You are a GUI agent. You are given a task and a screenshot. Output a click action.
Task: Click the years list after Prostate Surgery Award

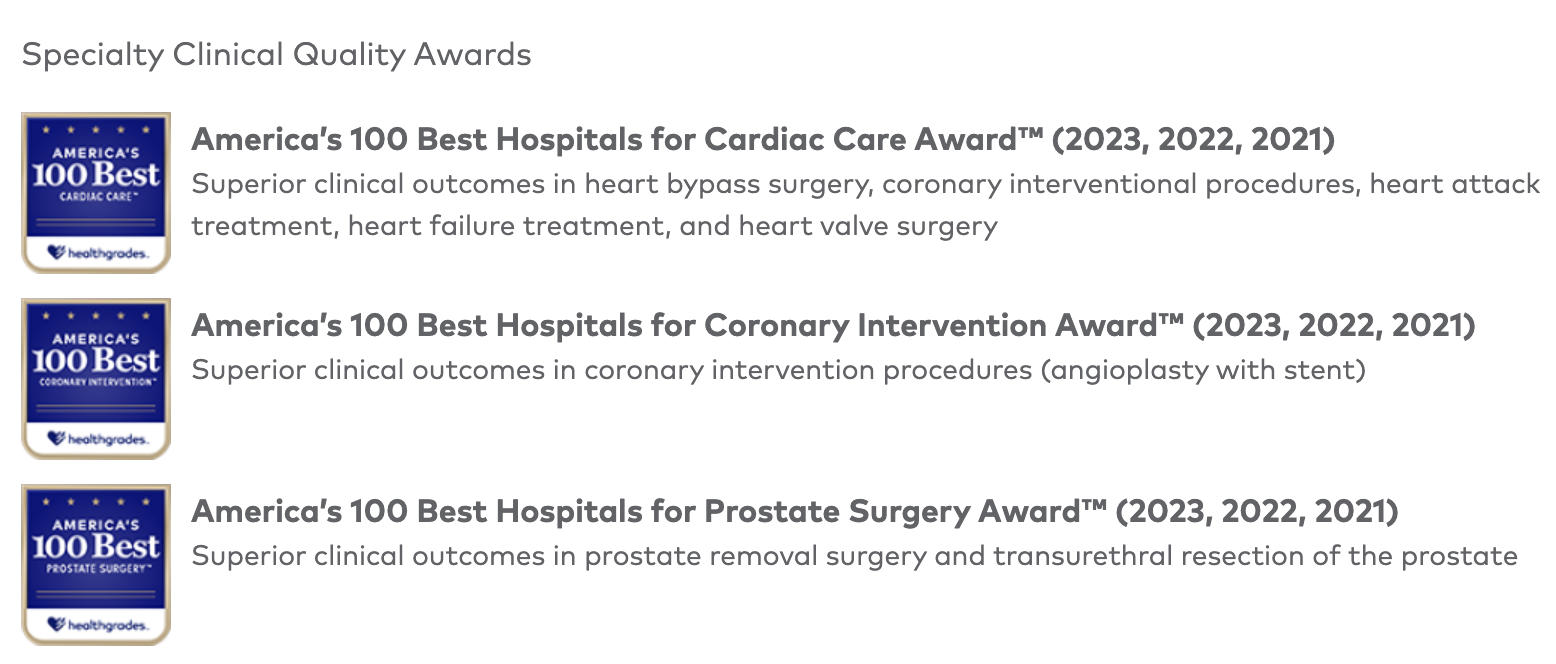point(1257,512)
